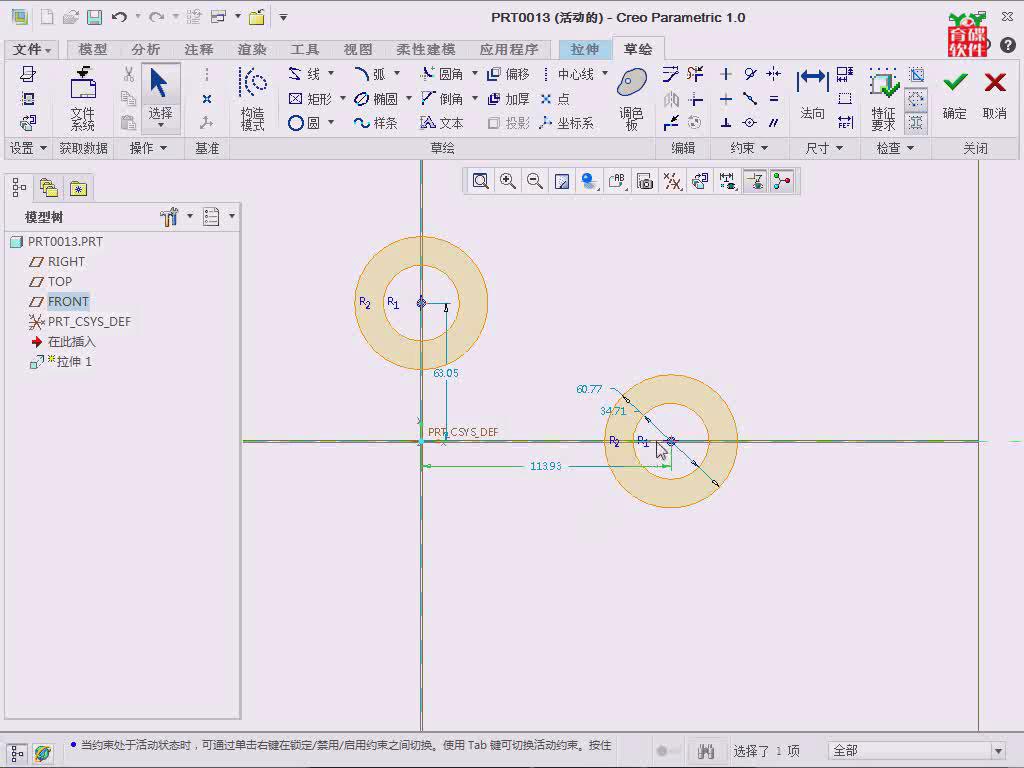Toggle Construction Mode (构造模式)

tap(253, 99)
